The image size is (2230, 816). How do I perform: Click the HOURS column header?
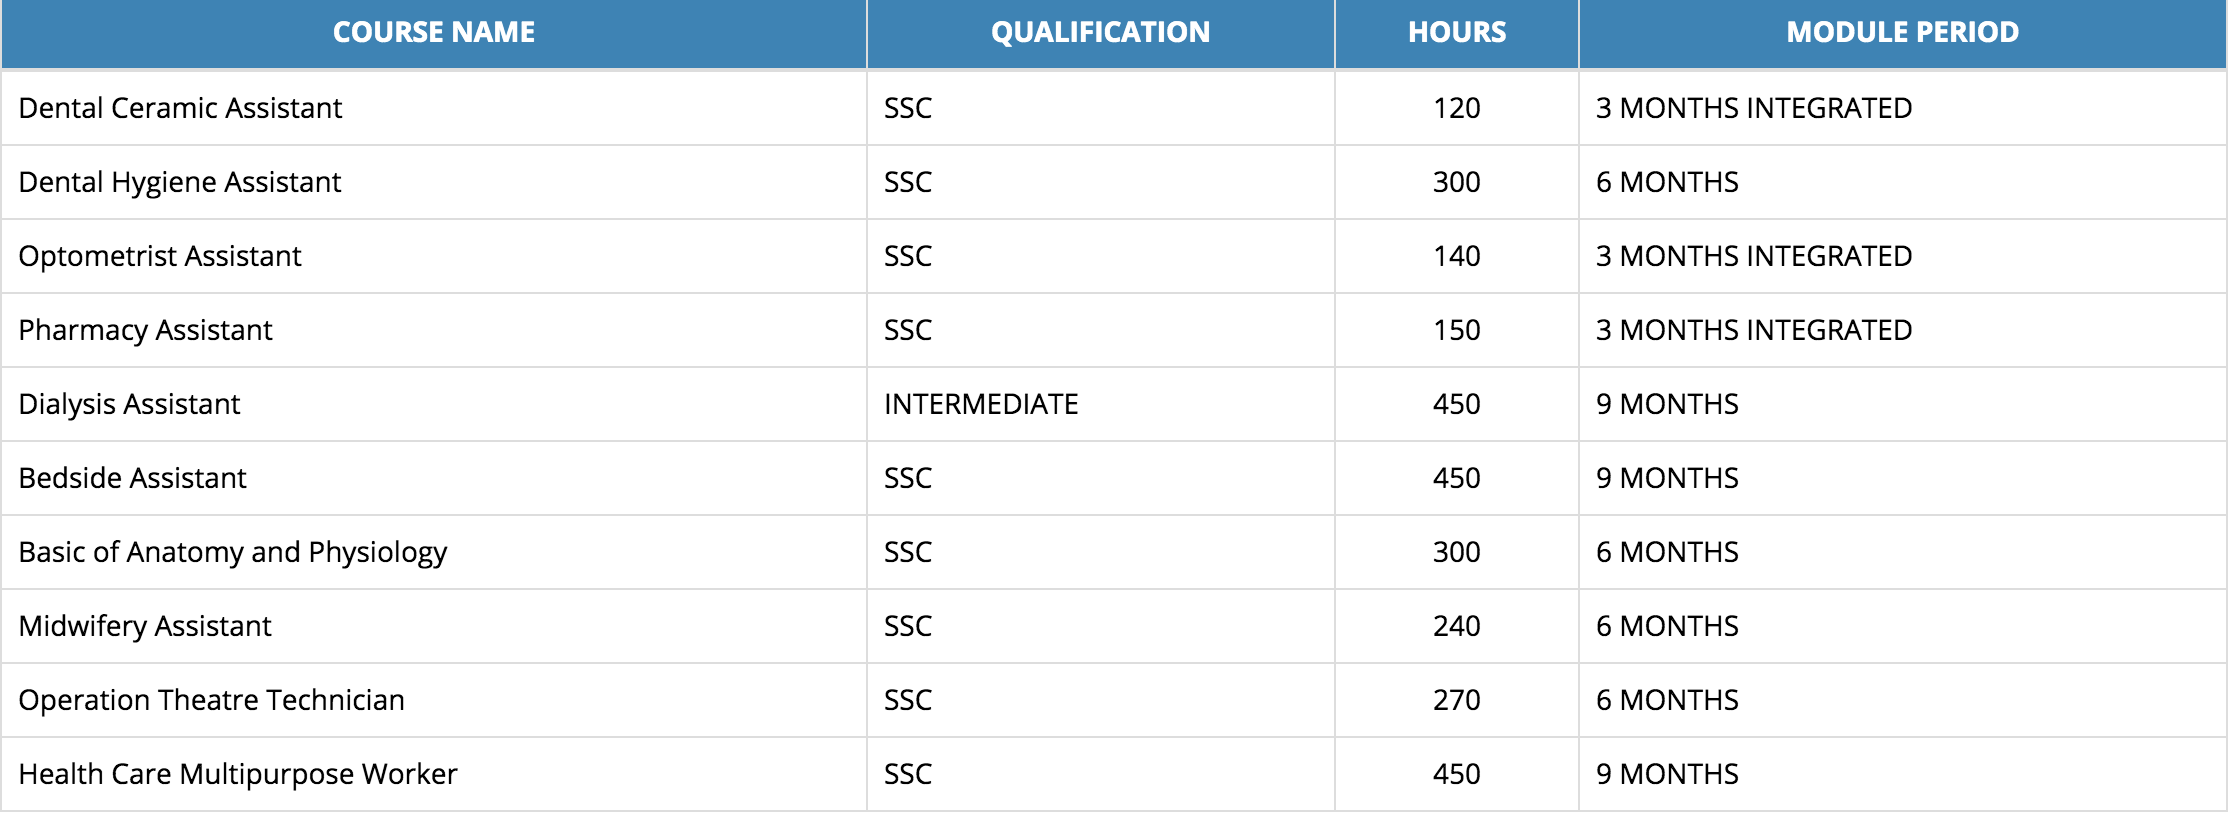pos(1457,33)
